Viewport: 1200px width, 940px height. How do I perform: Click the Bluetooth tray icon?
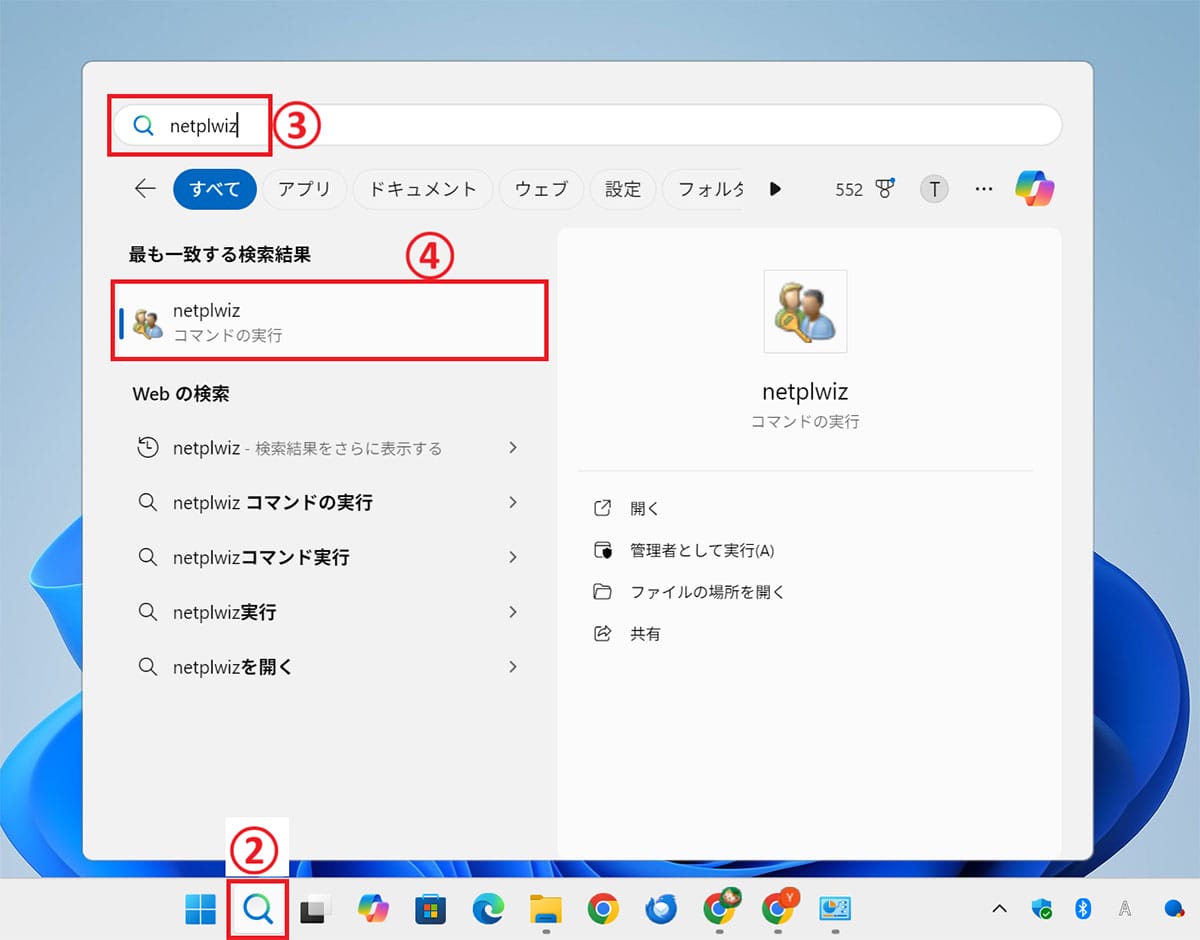pos(1081,908)
